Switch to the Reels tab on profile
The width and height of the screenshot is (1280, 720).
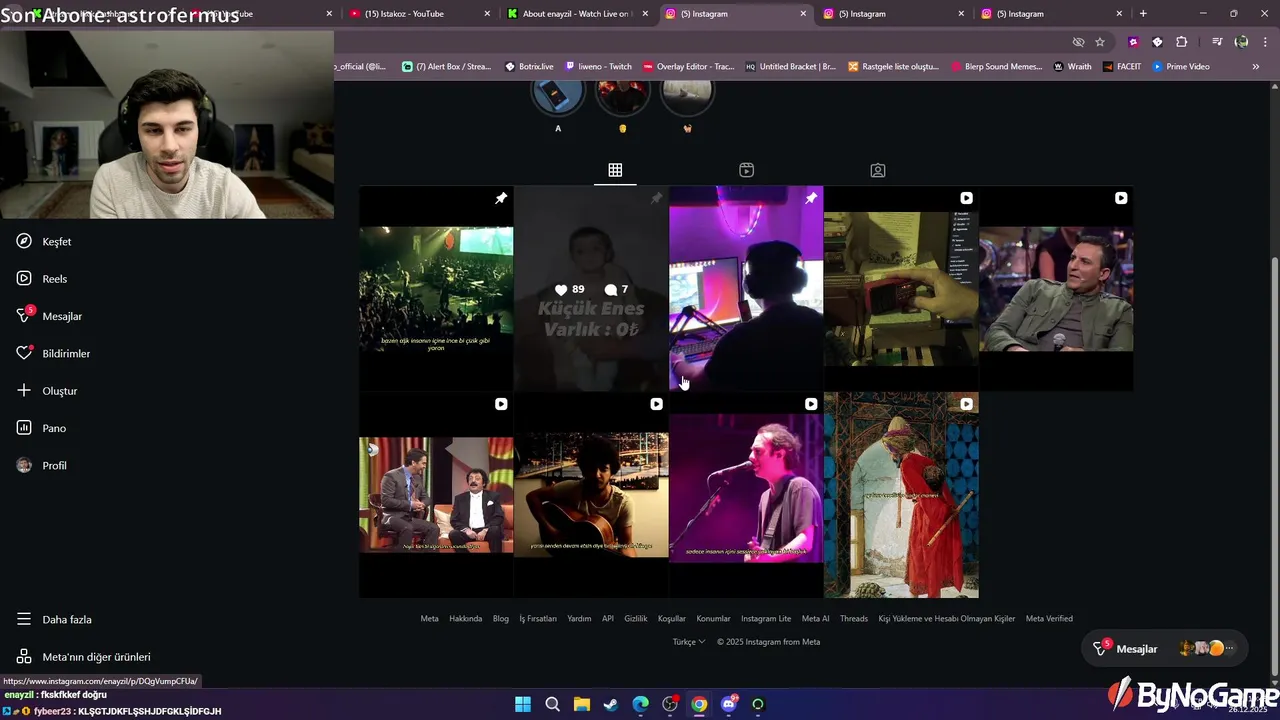746,170
